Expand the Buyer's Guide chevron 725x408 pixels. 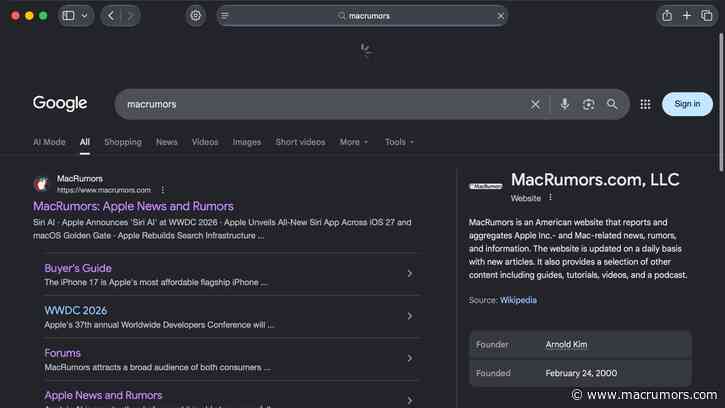click(410, 274)
